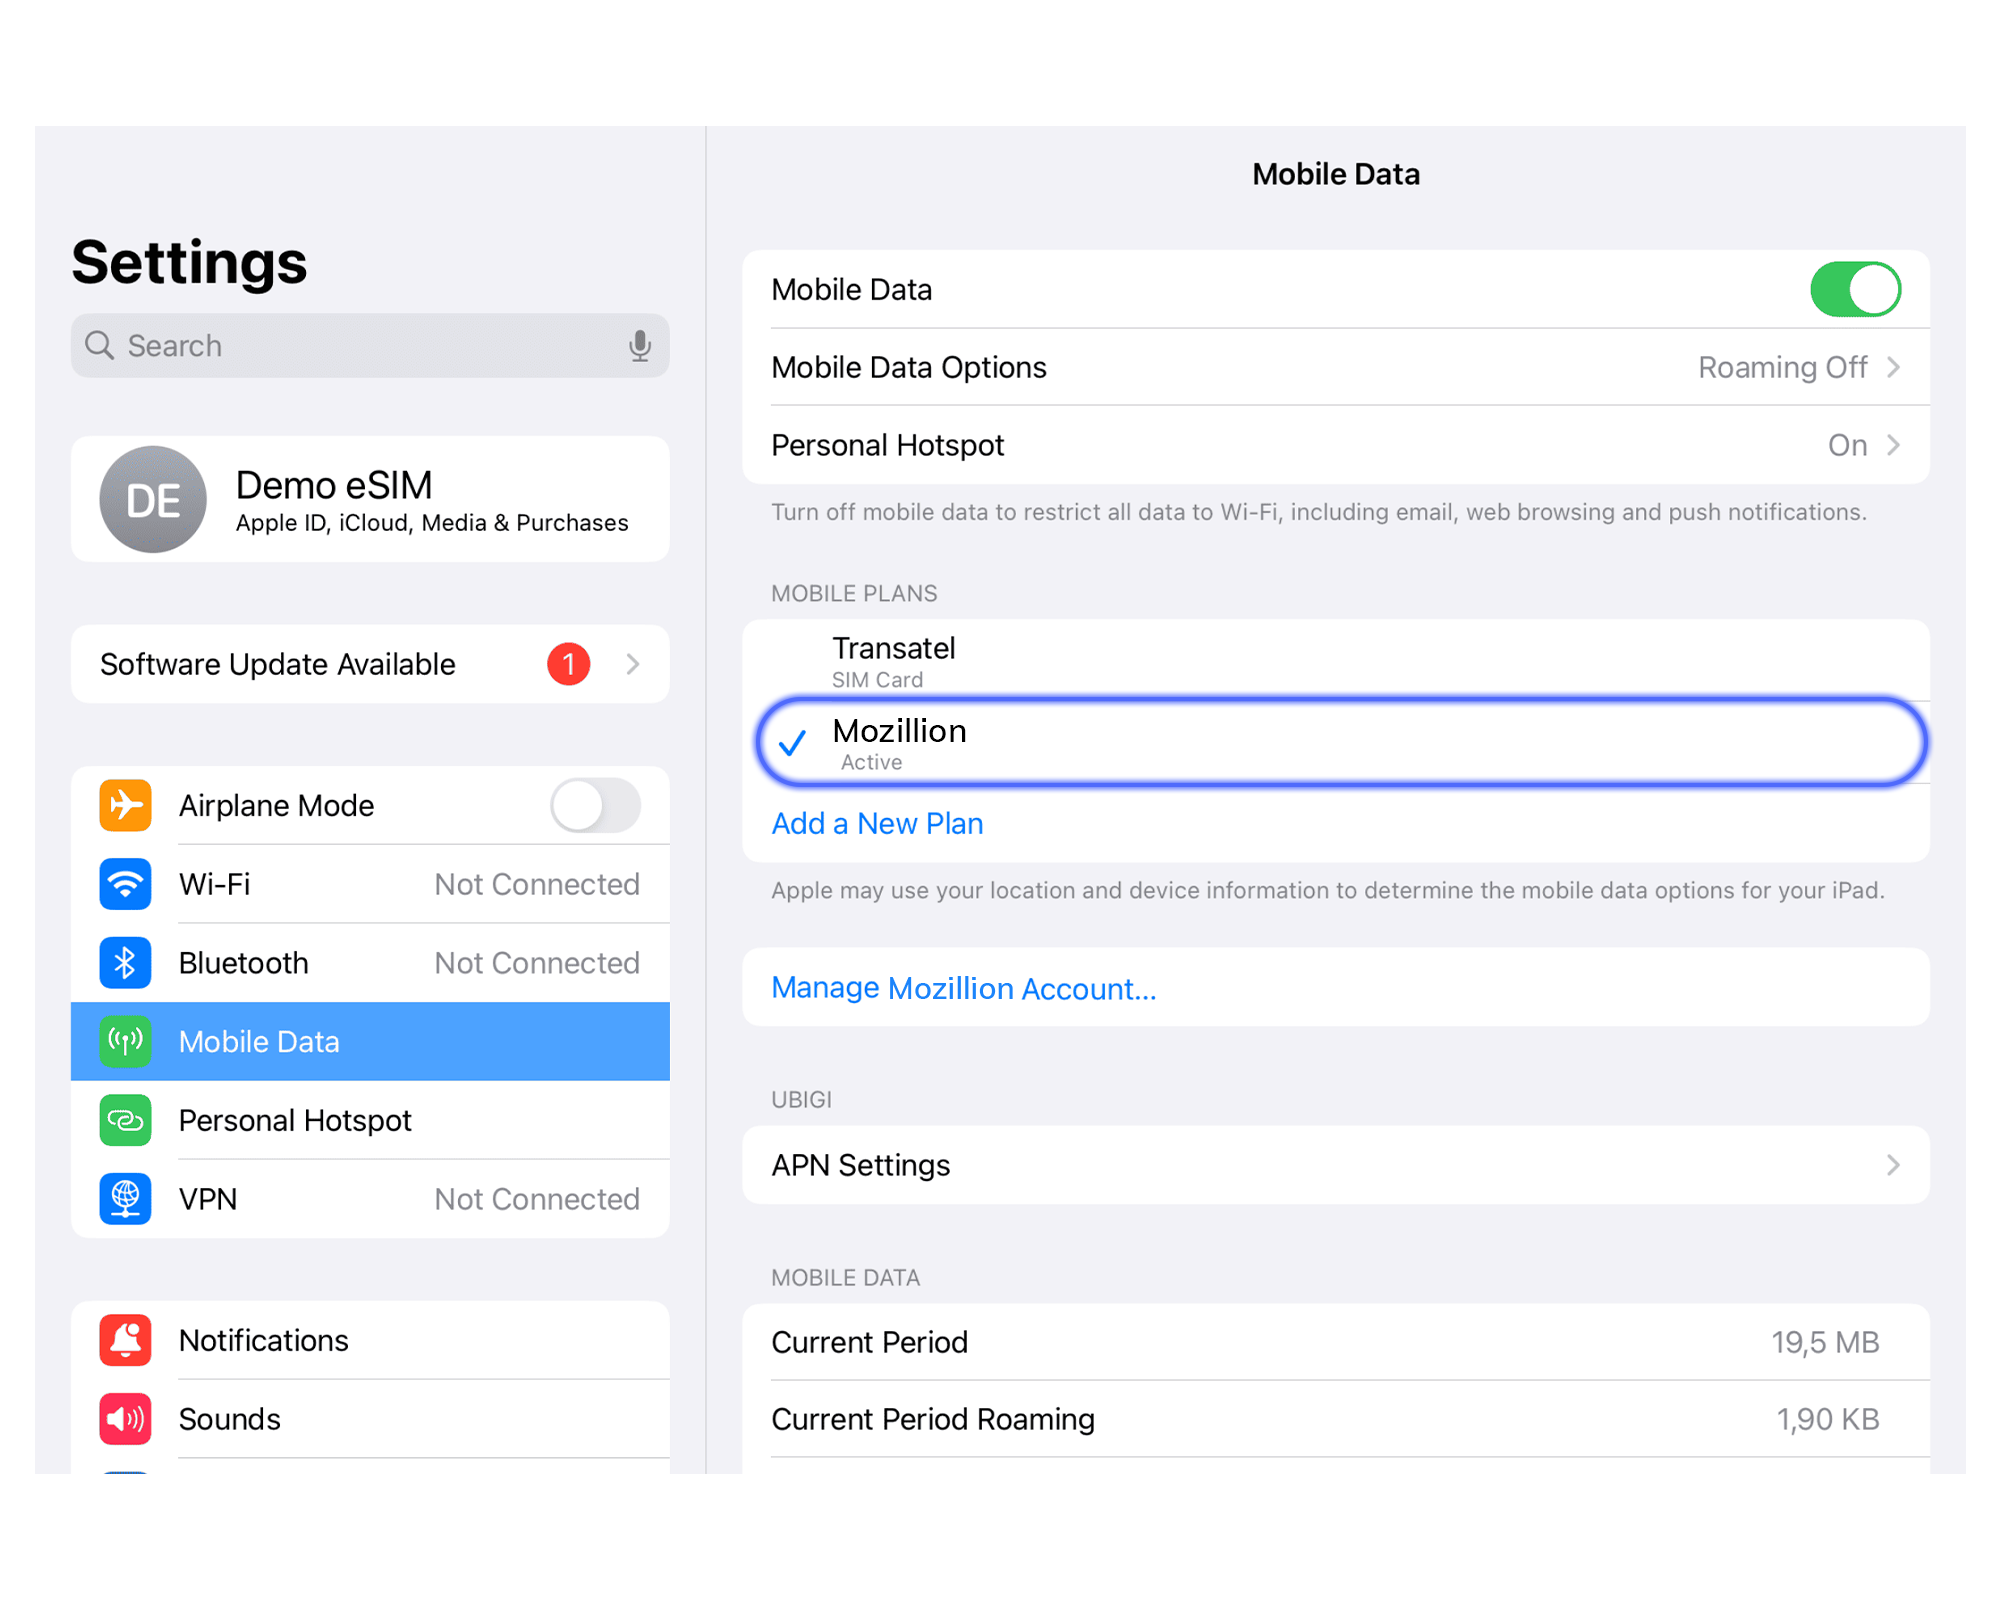Tap the Sounds speaker icon
The height and width of the screenshot is (1600, 2000).
[125, 1418]
